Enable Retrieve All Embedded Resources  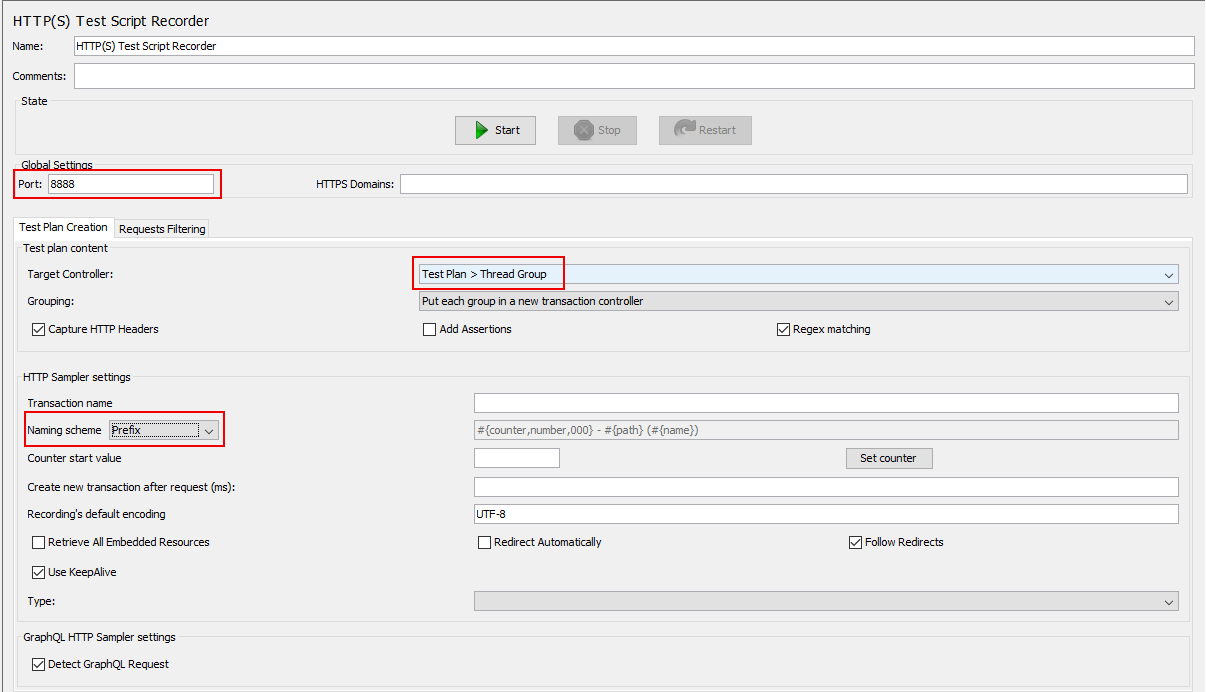coord(39,542)
